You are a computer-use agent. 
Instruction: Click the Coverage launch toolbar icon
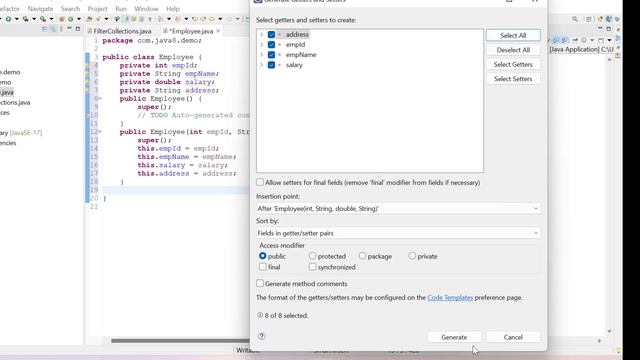(25, 19)
